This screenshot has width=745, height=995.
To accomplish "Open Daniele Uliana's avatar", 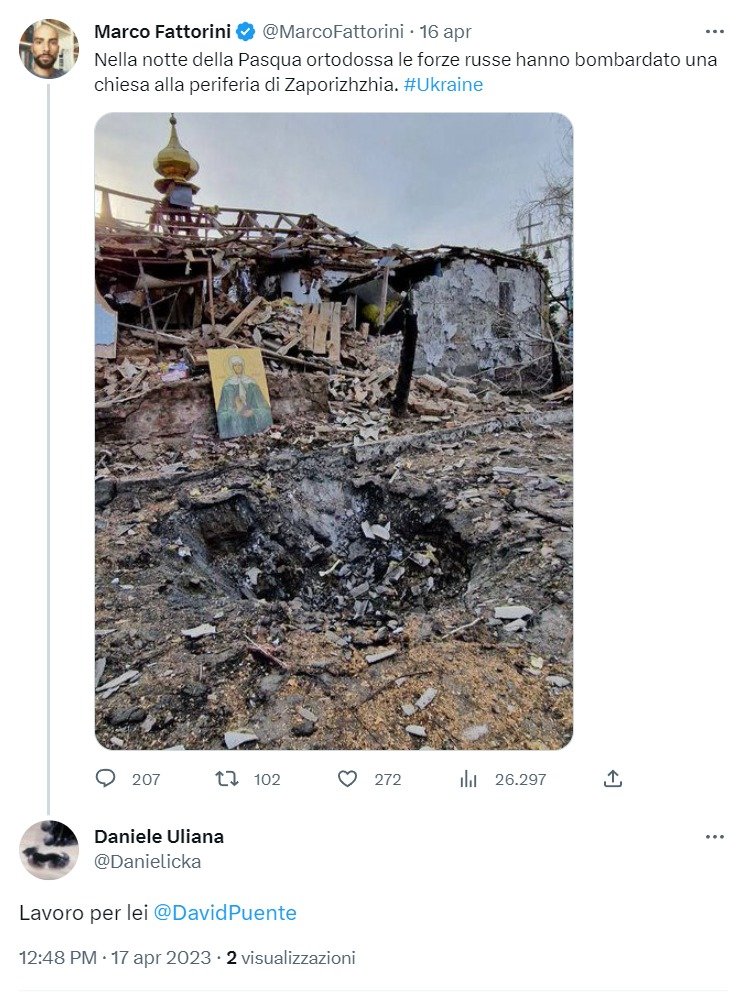I will (49, 850).
